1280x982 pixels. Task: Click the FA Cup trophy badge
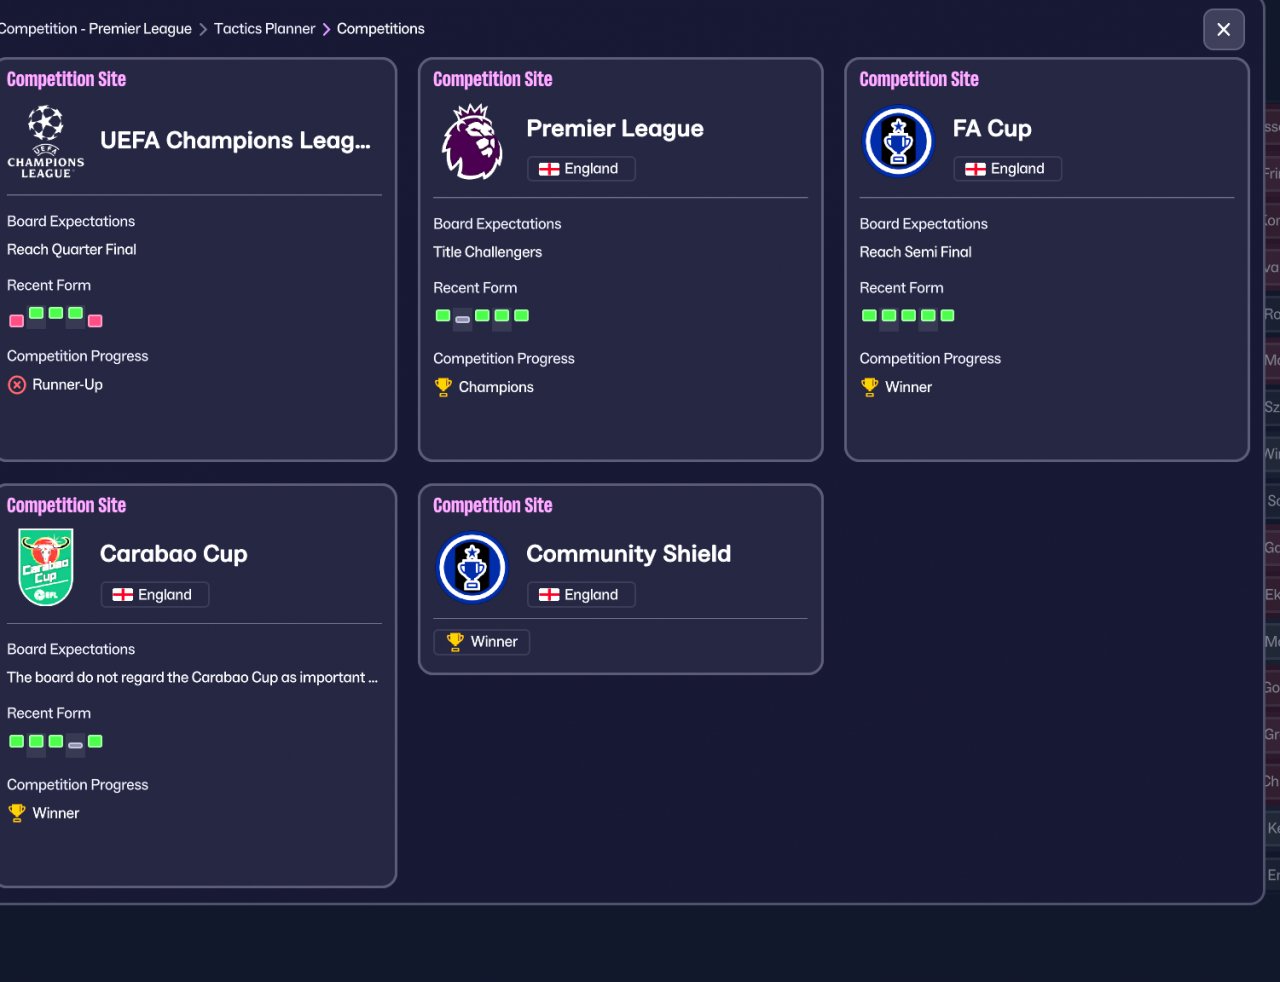(898, 142)
